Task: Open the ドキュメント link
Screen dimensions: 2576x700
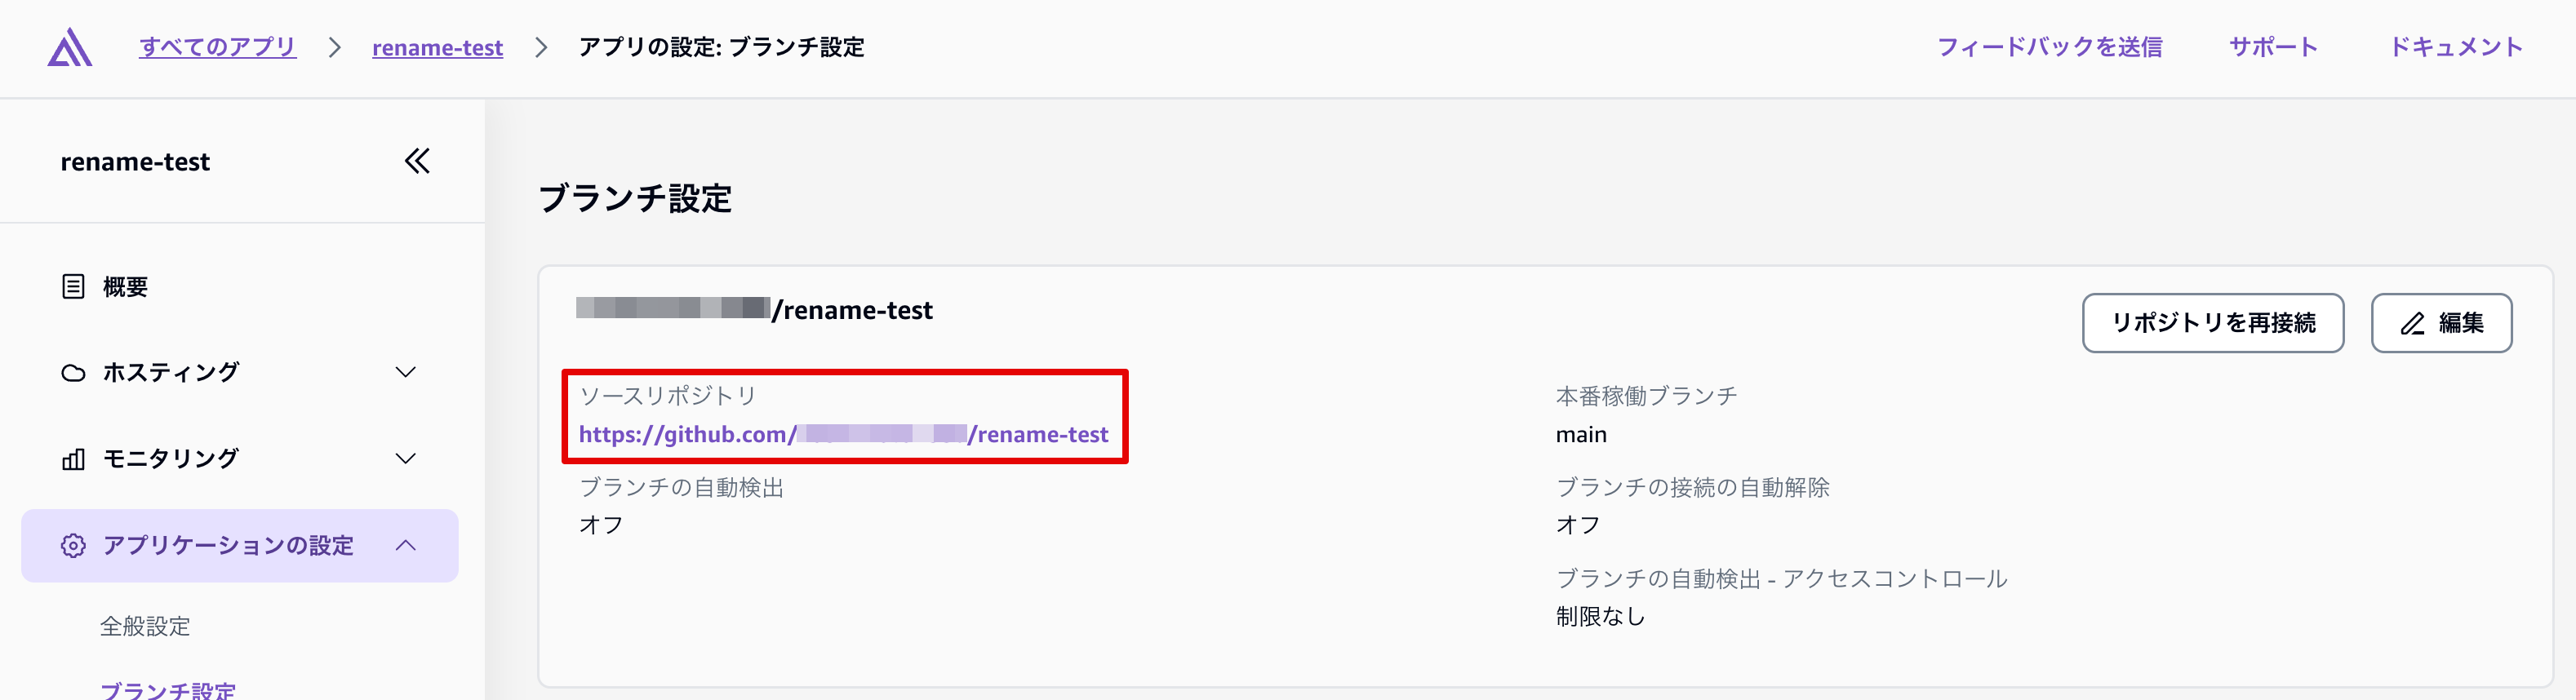Action: tap(2456, 47)
